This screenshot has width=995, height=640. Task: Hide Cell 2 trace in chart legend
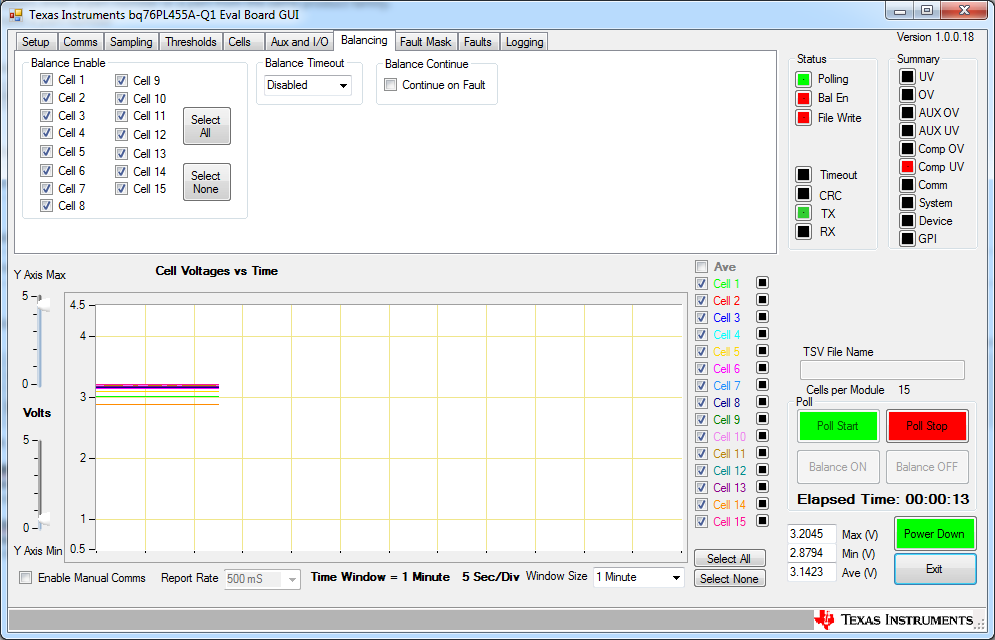click(x=701, y=301)
